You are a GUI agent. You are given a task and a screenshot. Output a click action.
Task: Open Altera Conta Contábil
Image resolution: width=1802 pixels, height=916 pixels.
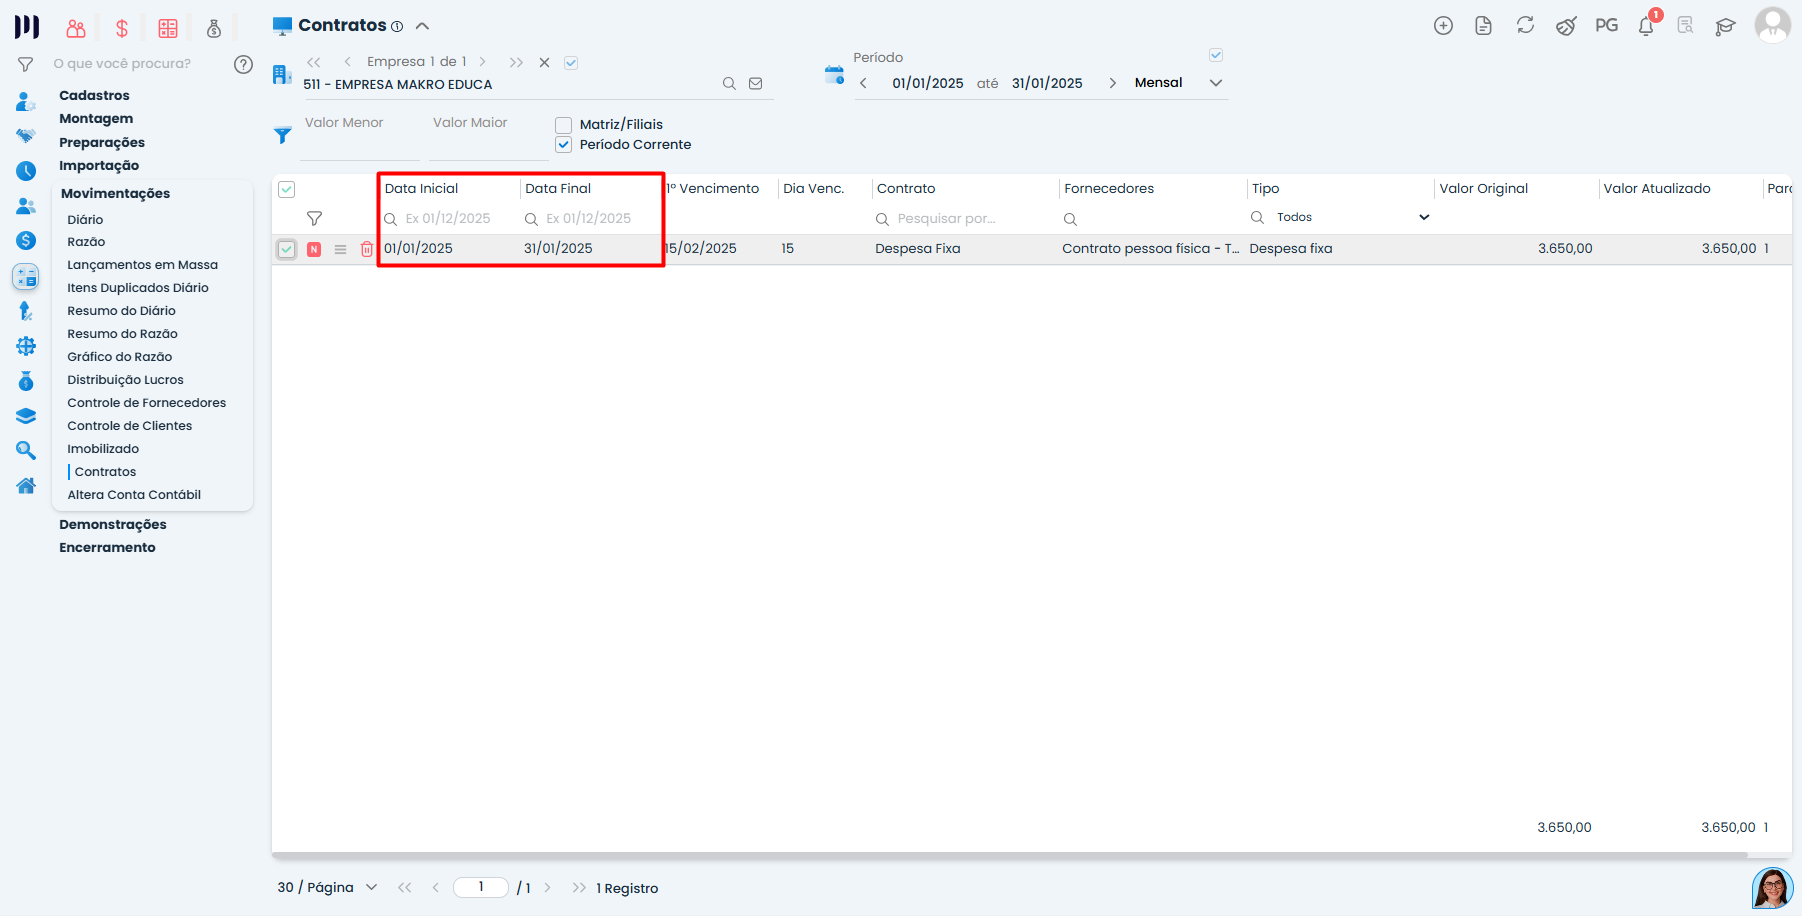click(x=134, y=495)
